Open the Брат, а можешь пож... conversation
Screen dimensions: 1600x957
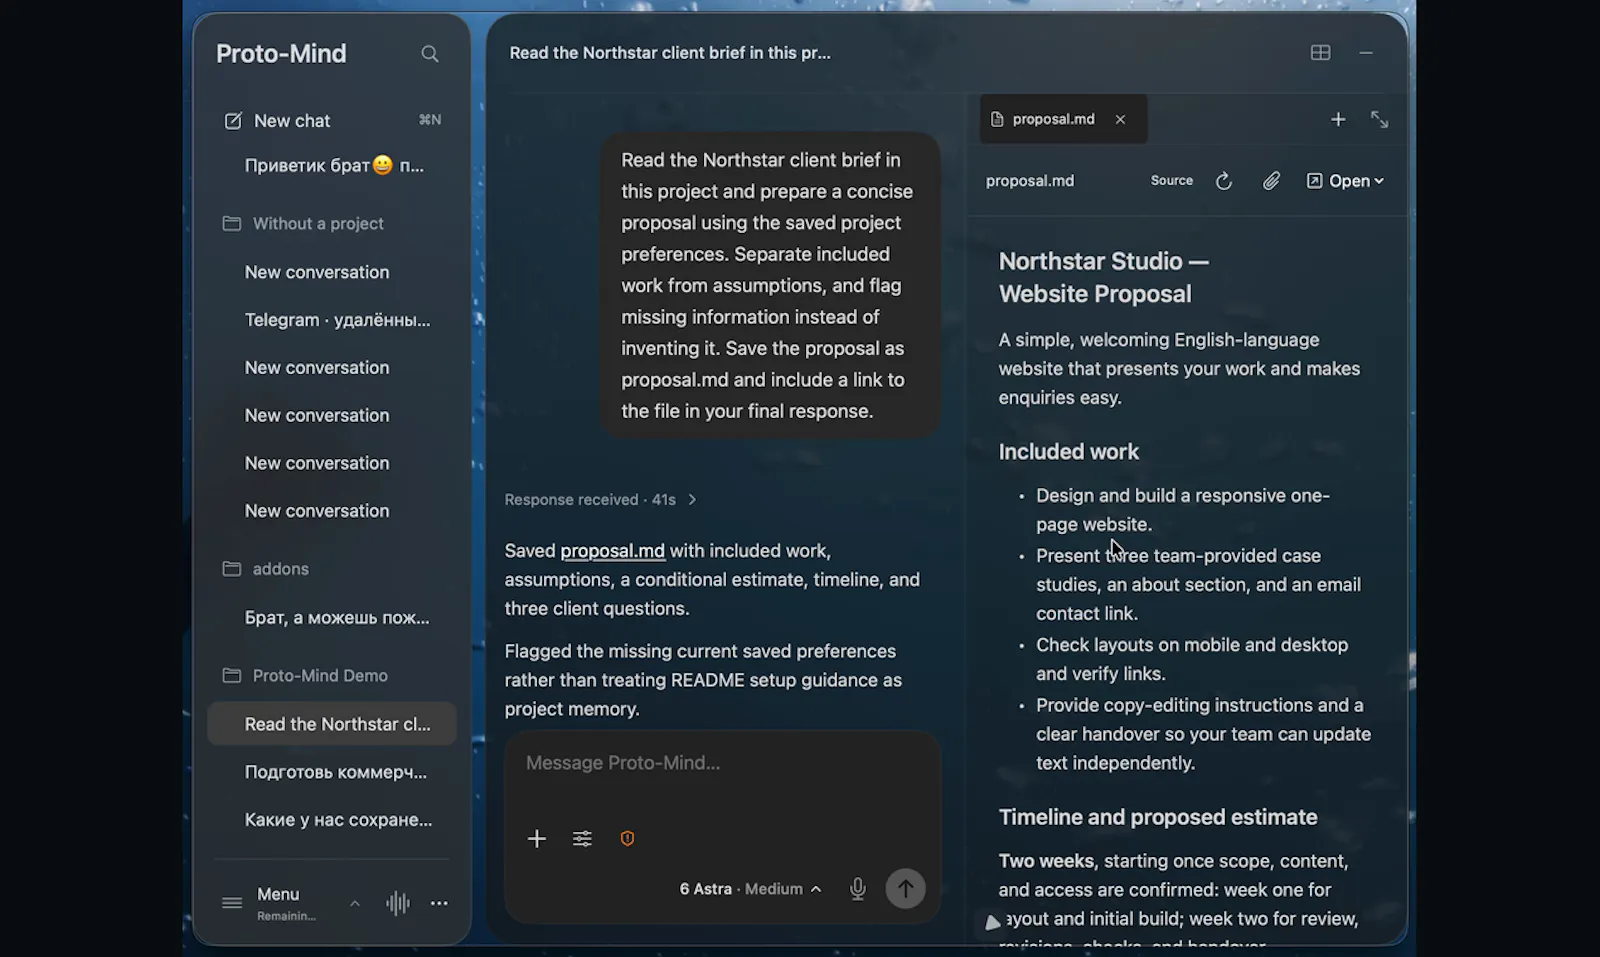(x=337, y=618)
